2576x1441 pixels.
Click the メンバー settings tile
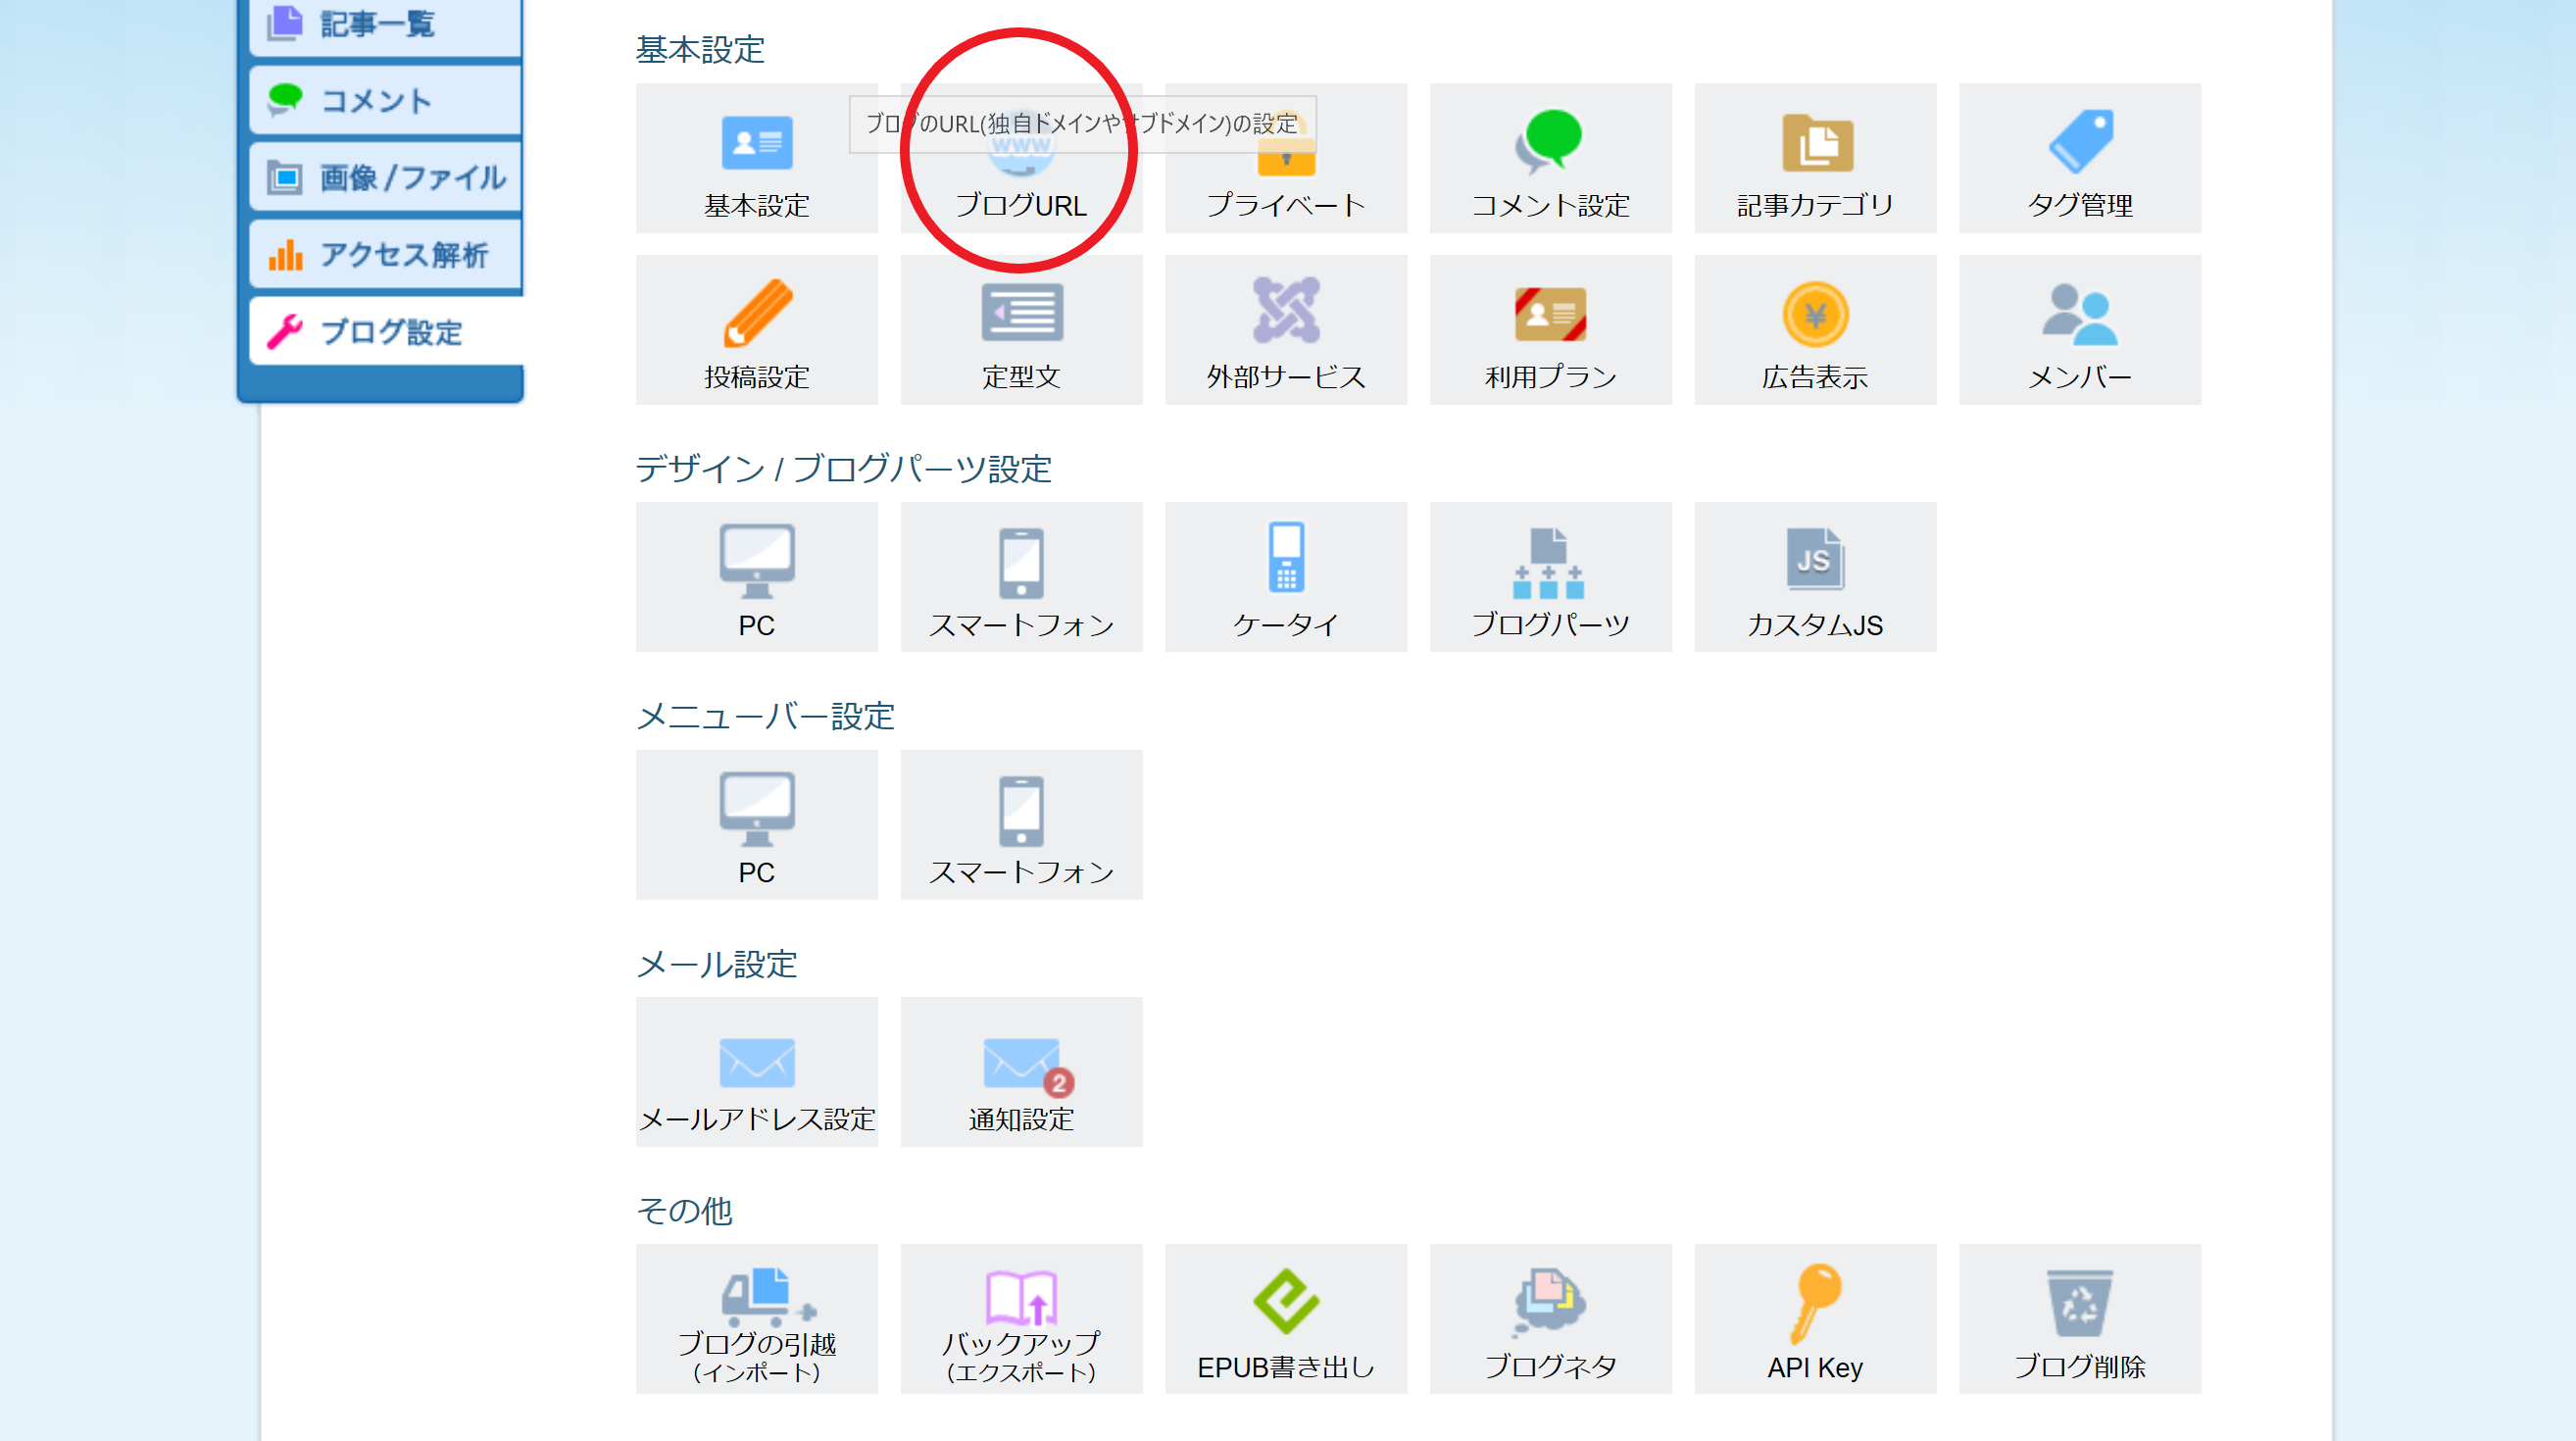click(x=2079, y=330)
